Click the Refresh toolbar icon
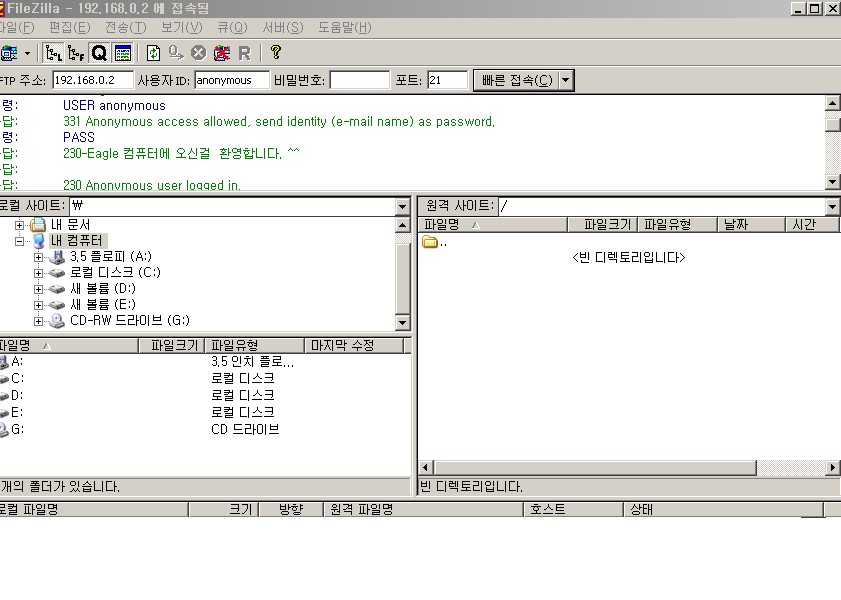 [x=153, y=53]
